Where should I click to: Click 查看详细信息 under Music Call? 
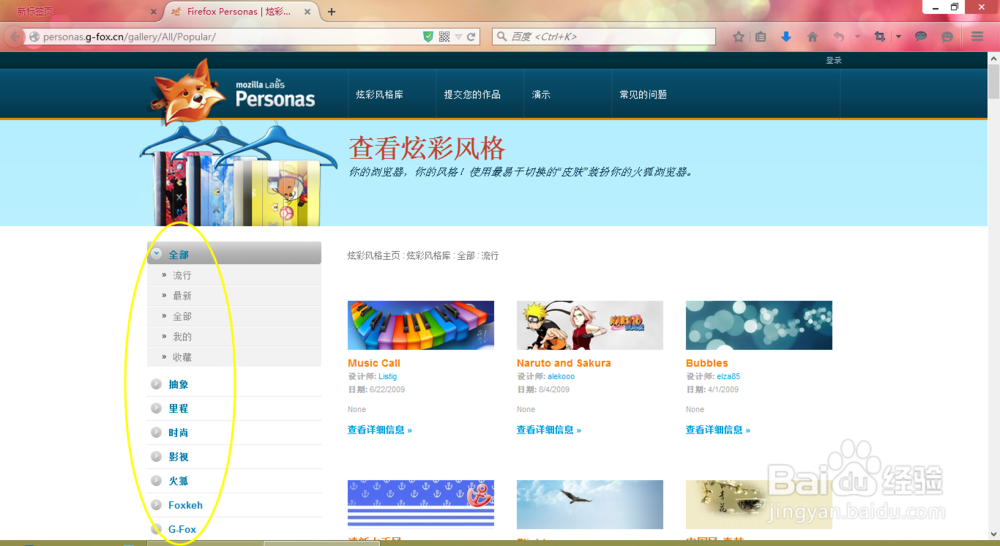coord(379,430)
